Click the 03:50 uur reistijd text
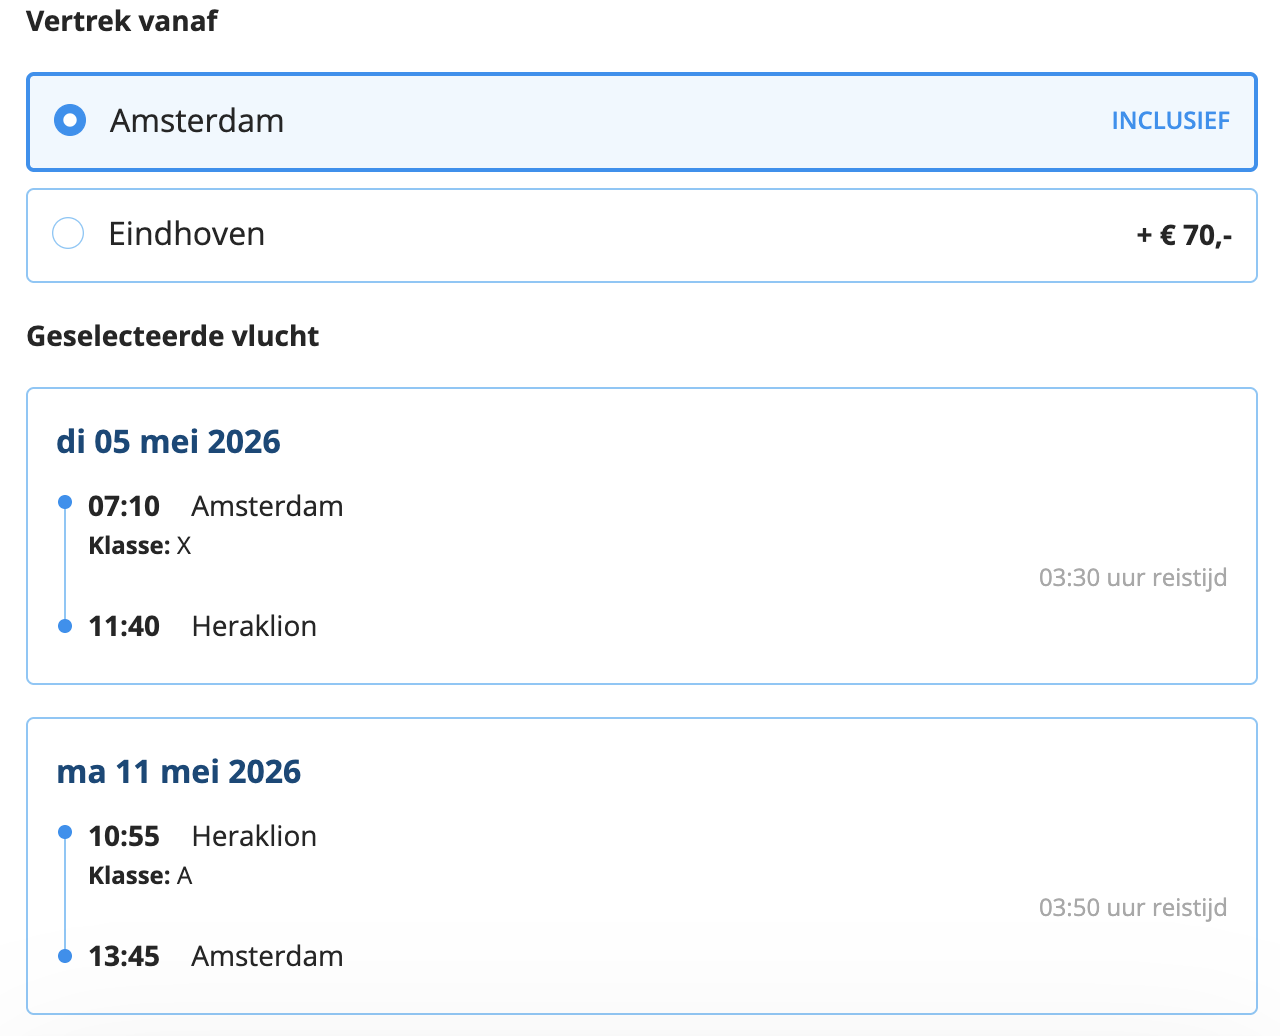1280x1036 pixels. (1132, 908)
